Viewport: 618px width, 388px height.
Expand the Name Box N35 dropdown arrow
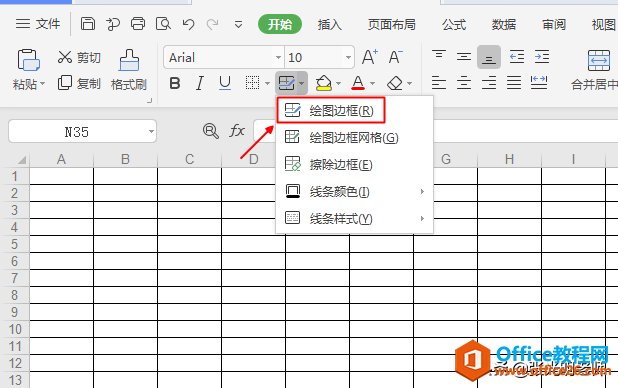pos(151,131)
